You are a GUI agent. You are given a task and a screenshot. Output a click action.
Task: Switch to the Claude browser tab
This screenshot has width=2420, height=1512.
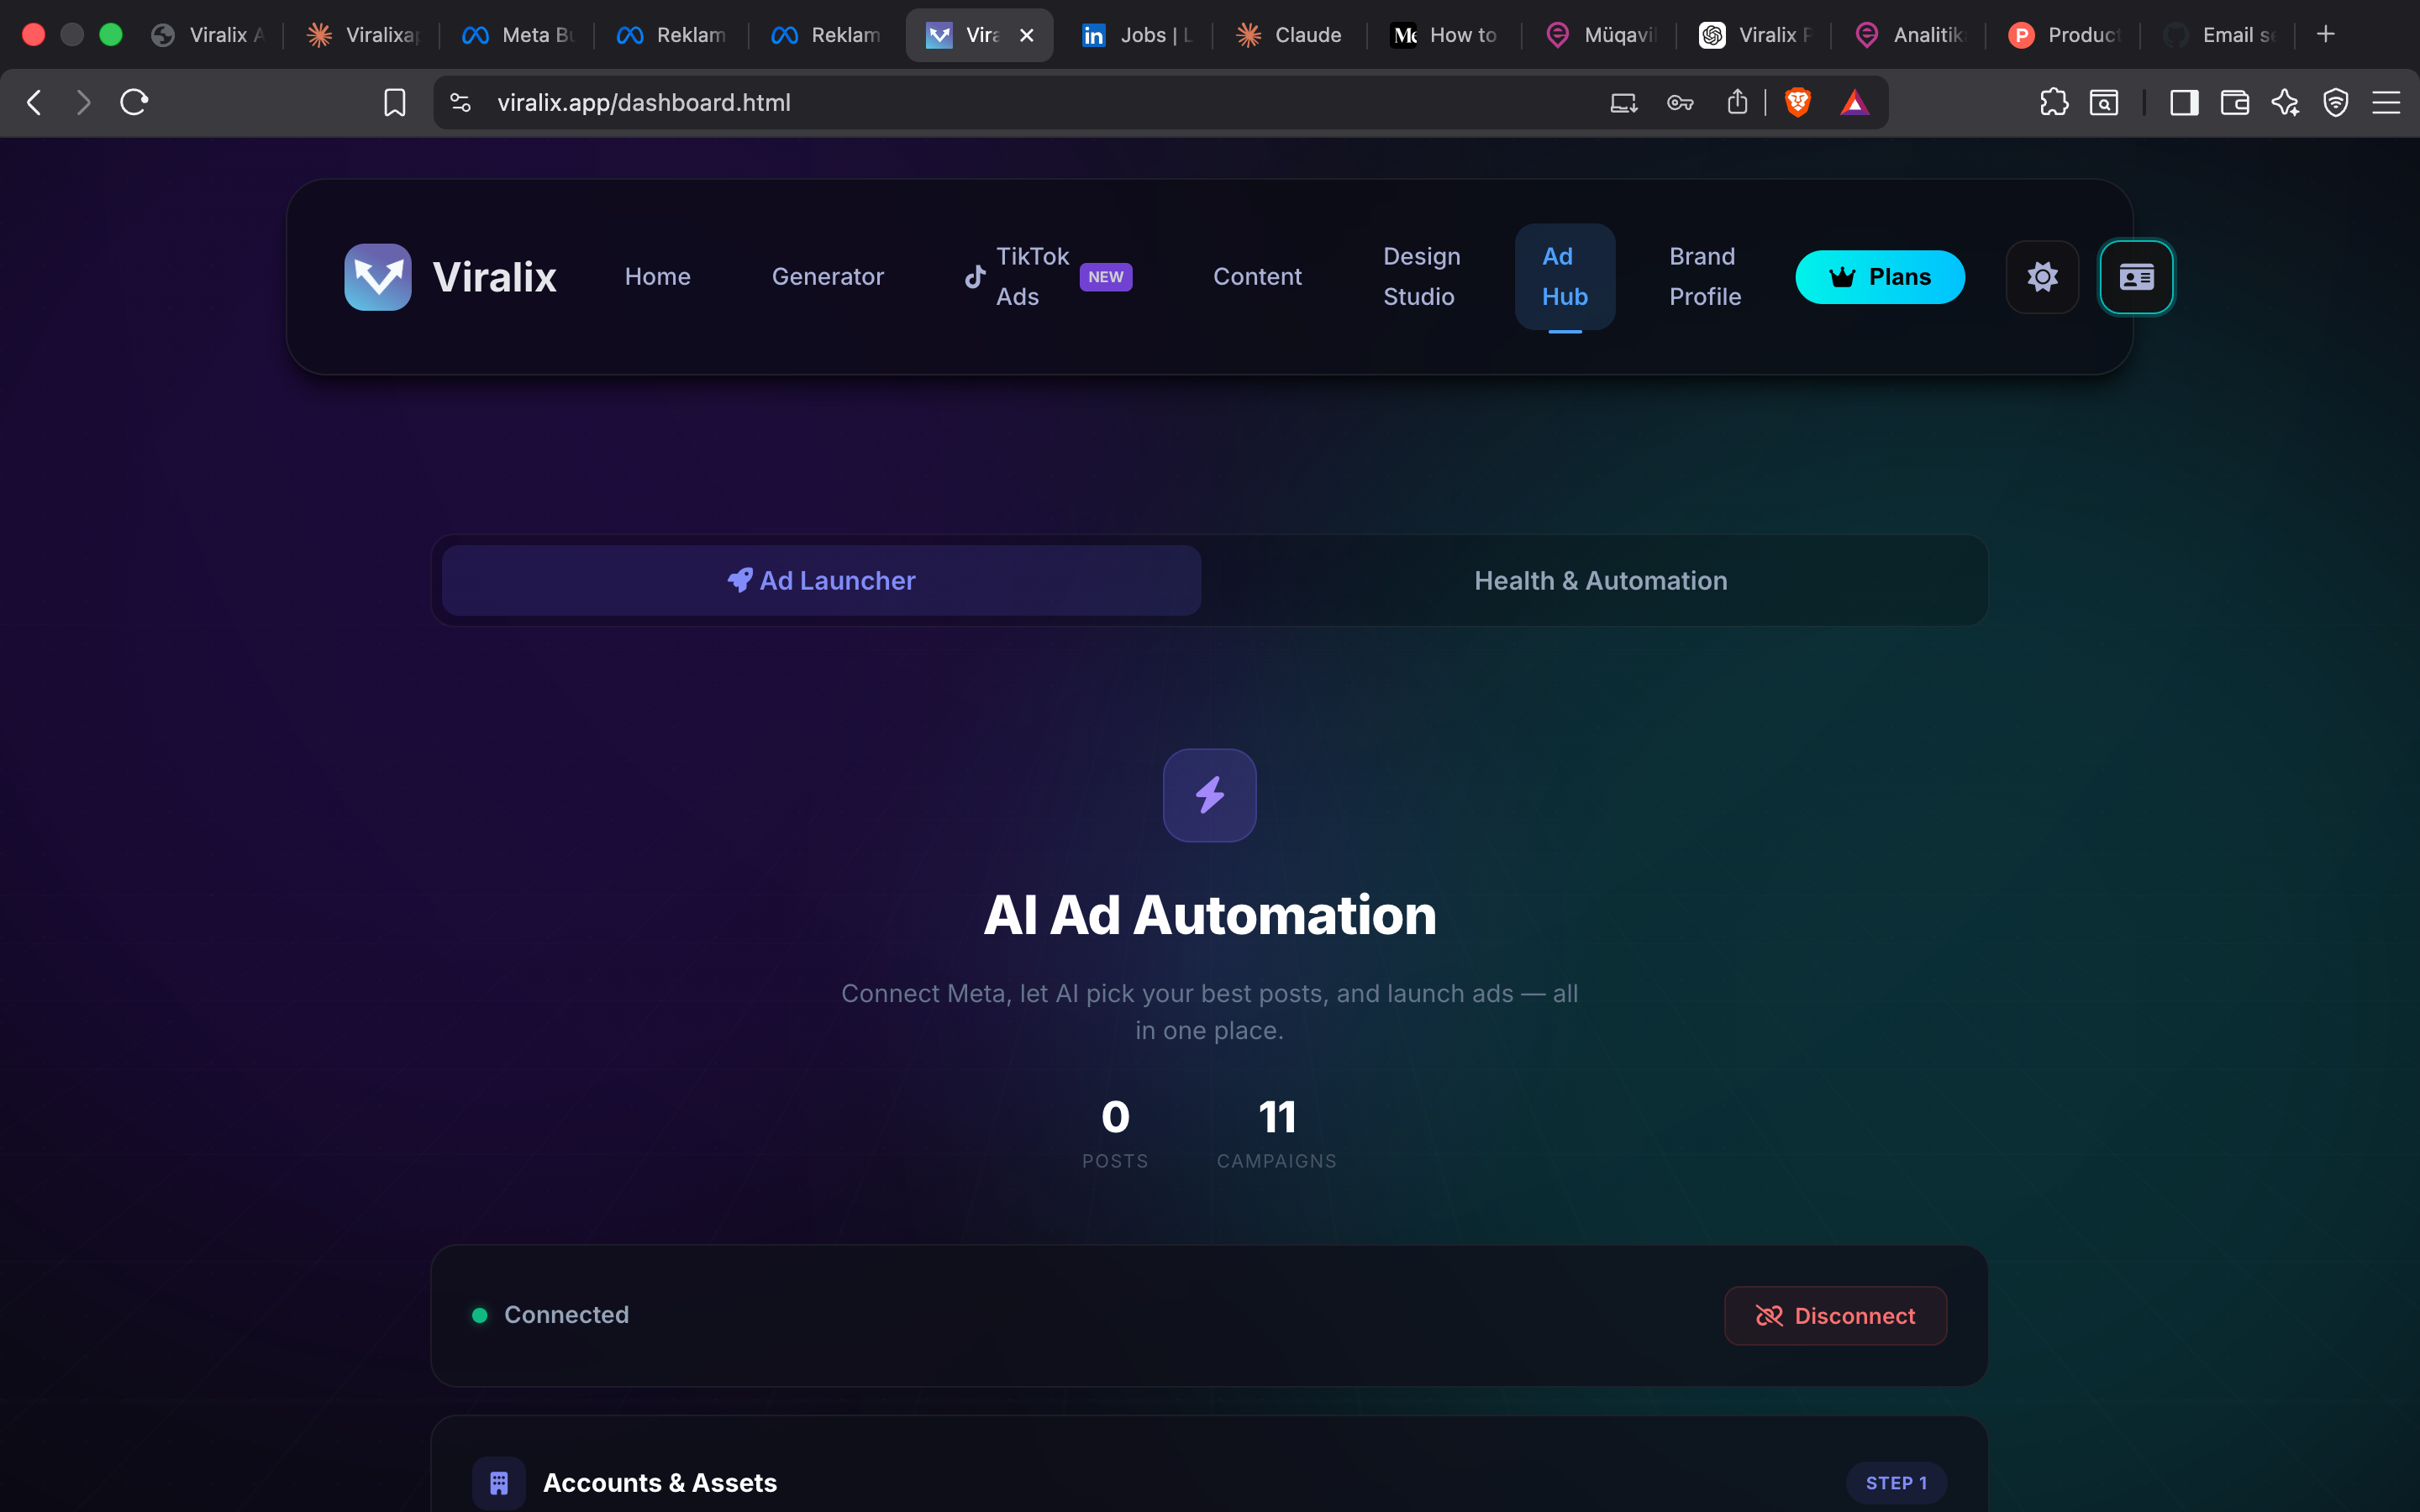point(1290,35)
